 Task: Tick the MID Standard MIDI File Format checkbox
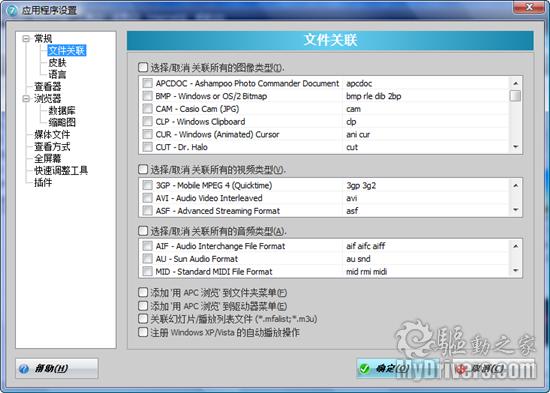click(x=147, y=271)
